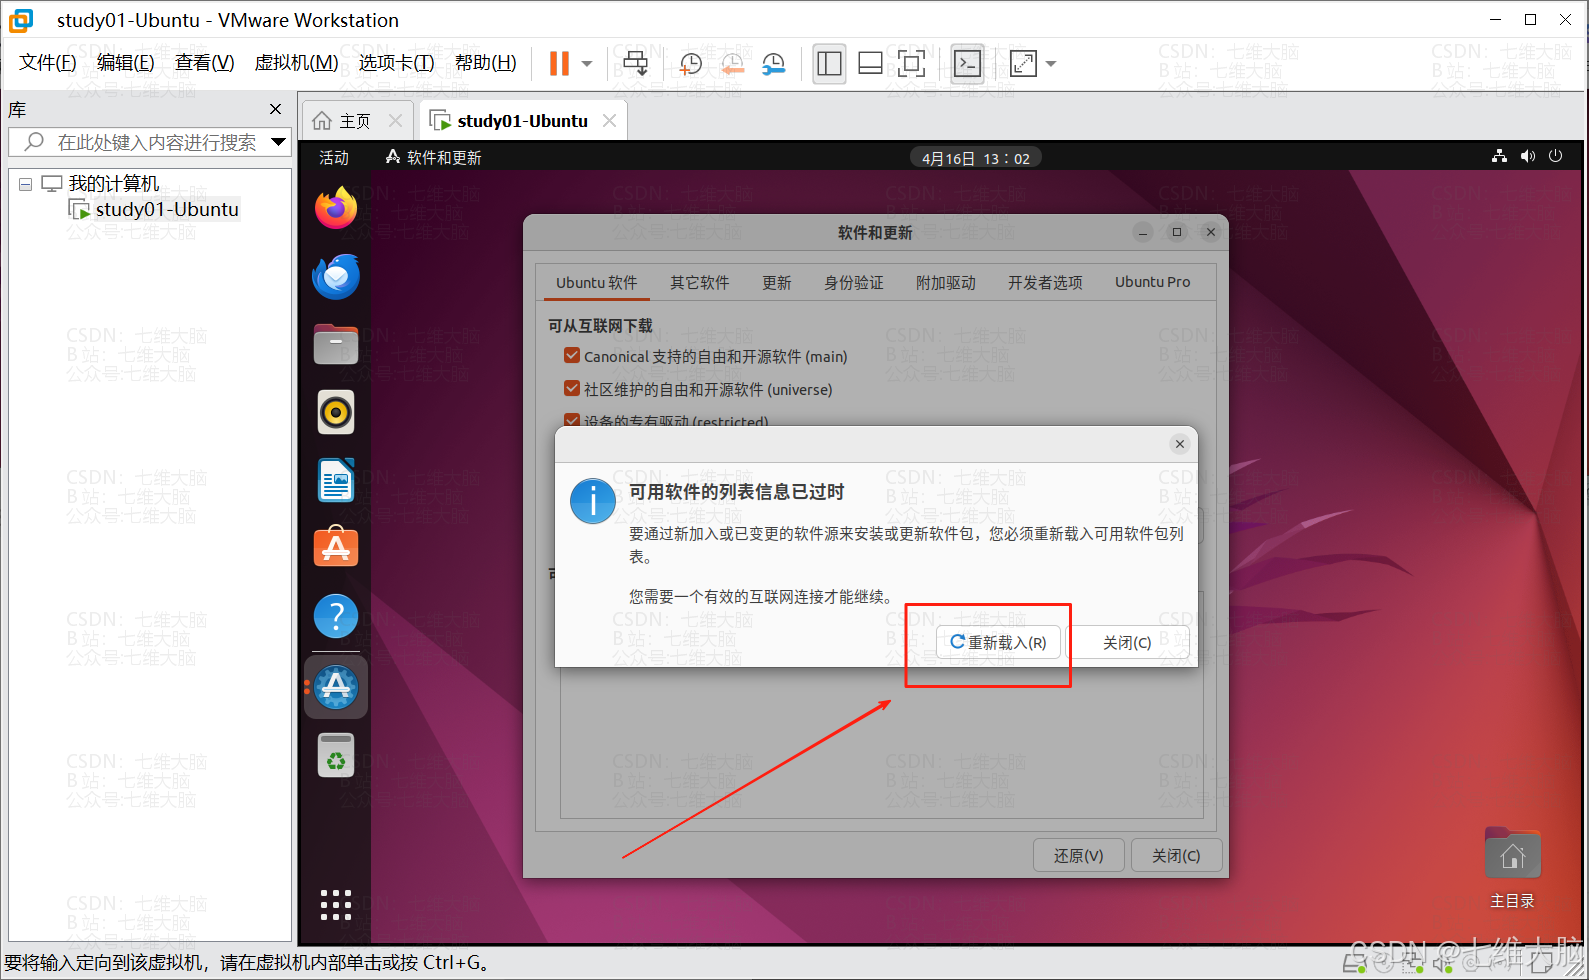The width and height of the screenshot is (1589, 980).
Task: Switch to the Ubuntu 软件 tab
Action: [x=597, y=283]
